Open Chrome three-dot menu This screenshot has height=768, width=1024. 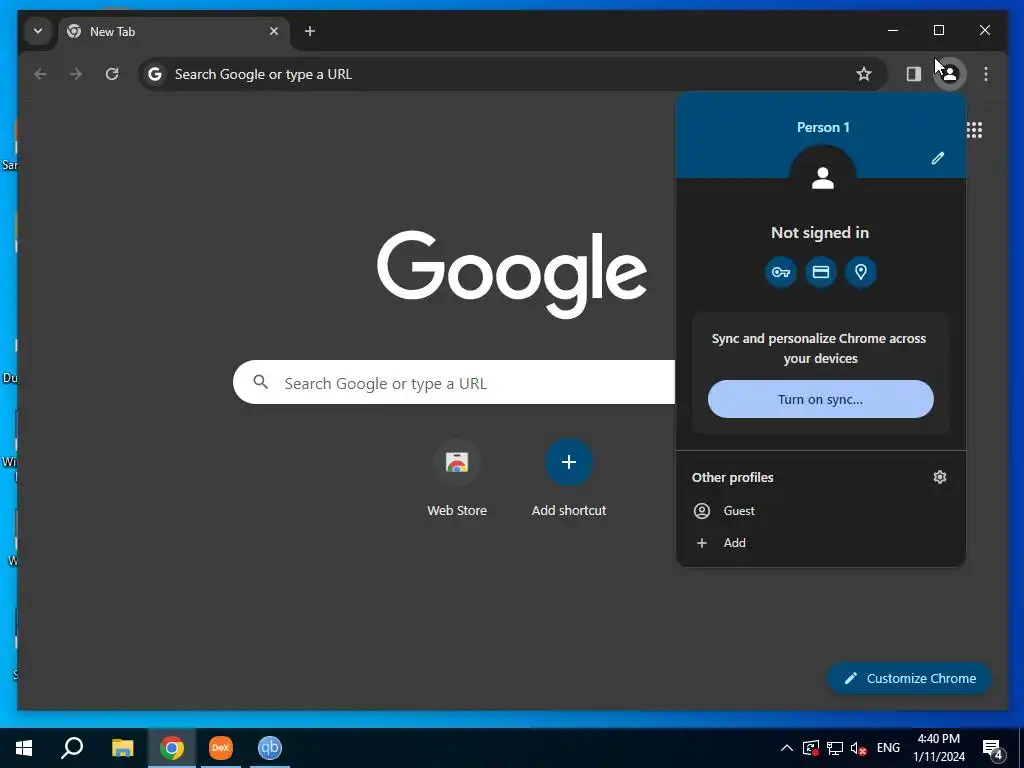(986, 74)
